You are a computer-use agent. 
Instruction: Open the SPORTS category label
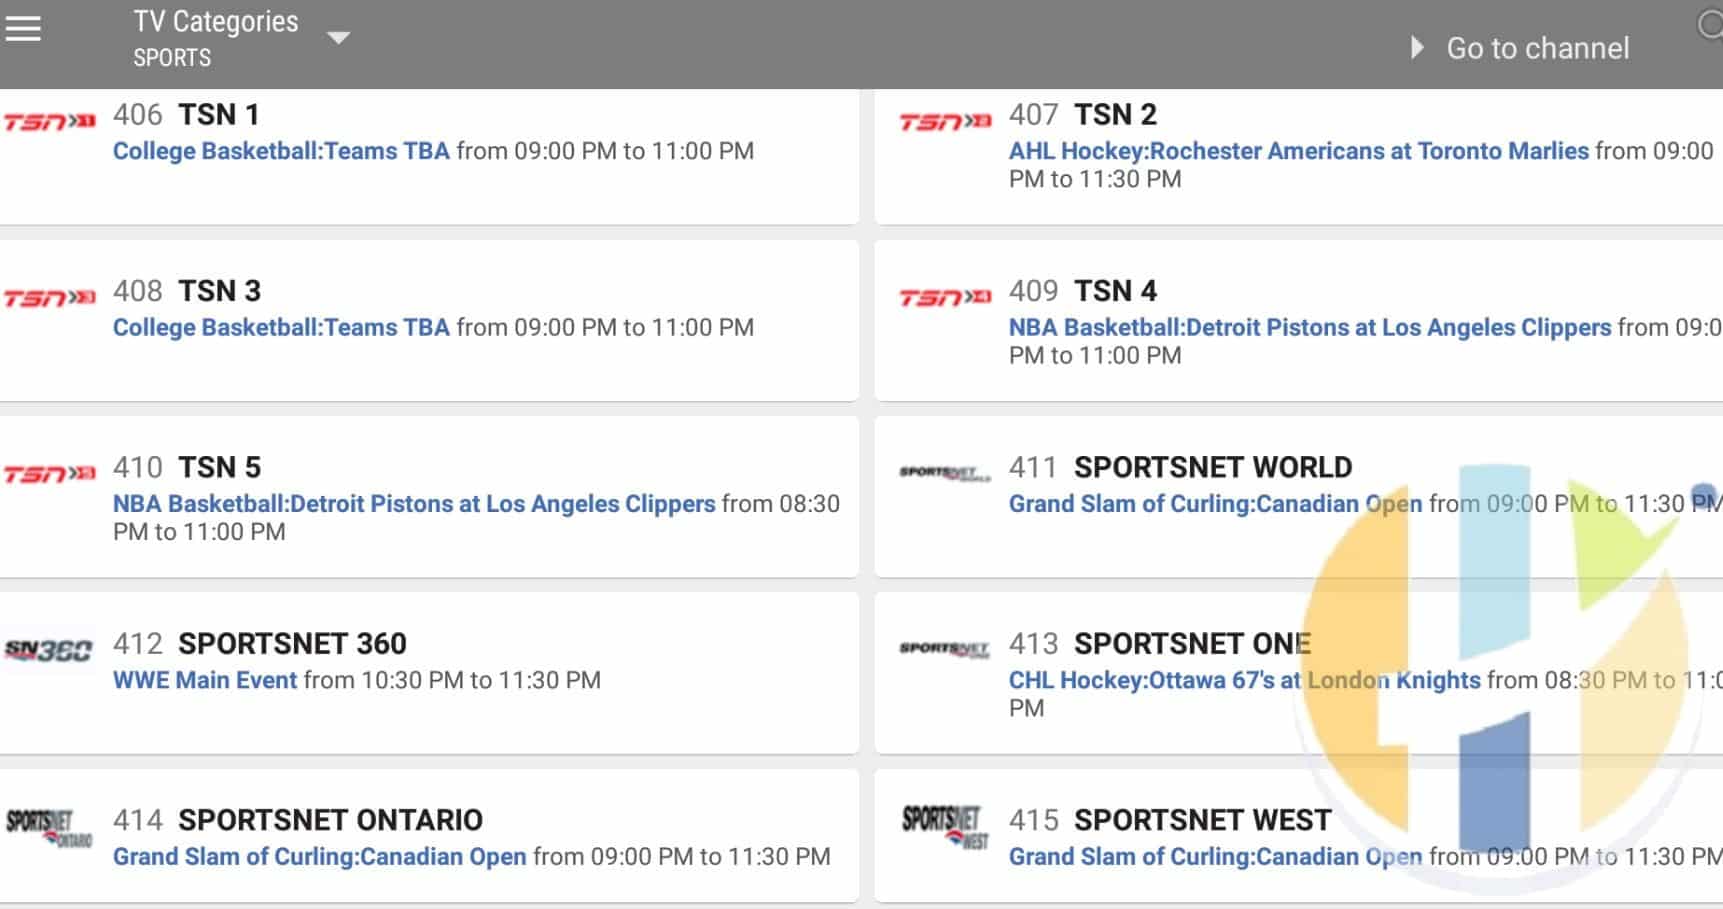coord(172,58)
